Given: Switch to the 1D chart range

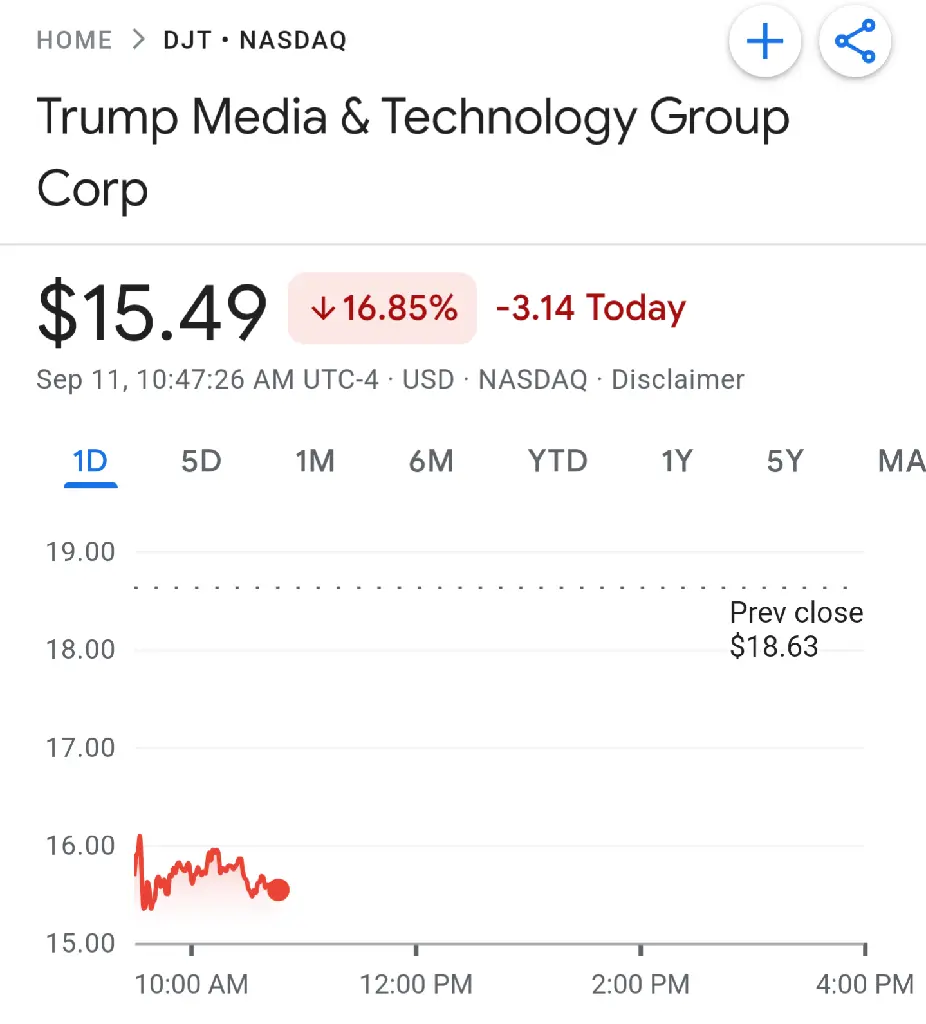Looking at the screenshot, I should [90, 462].
